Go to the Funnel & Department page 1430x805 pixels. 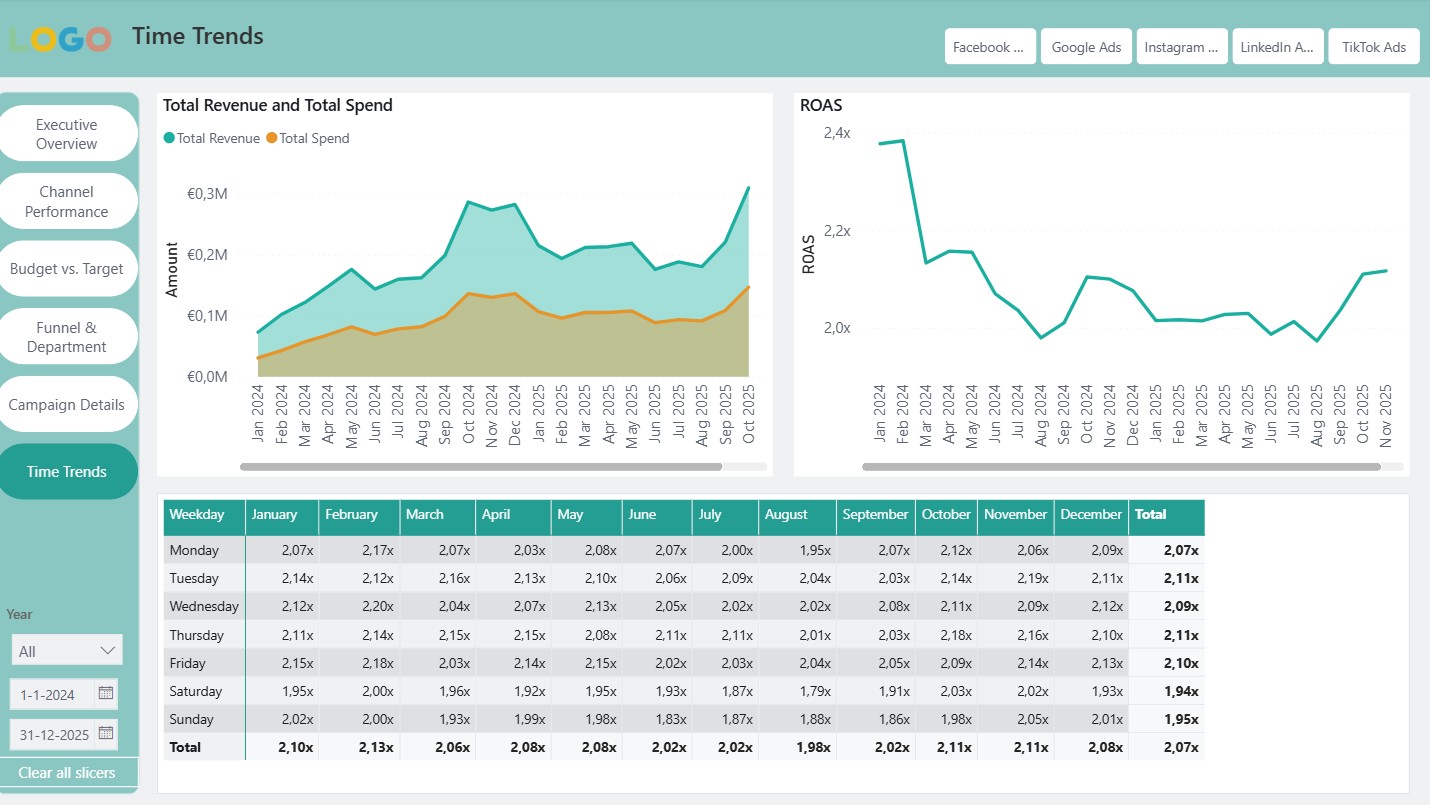pos(68,336)
